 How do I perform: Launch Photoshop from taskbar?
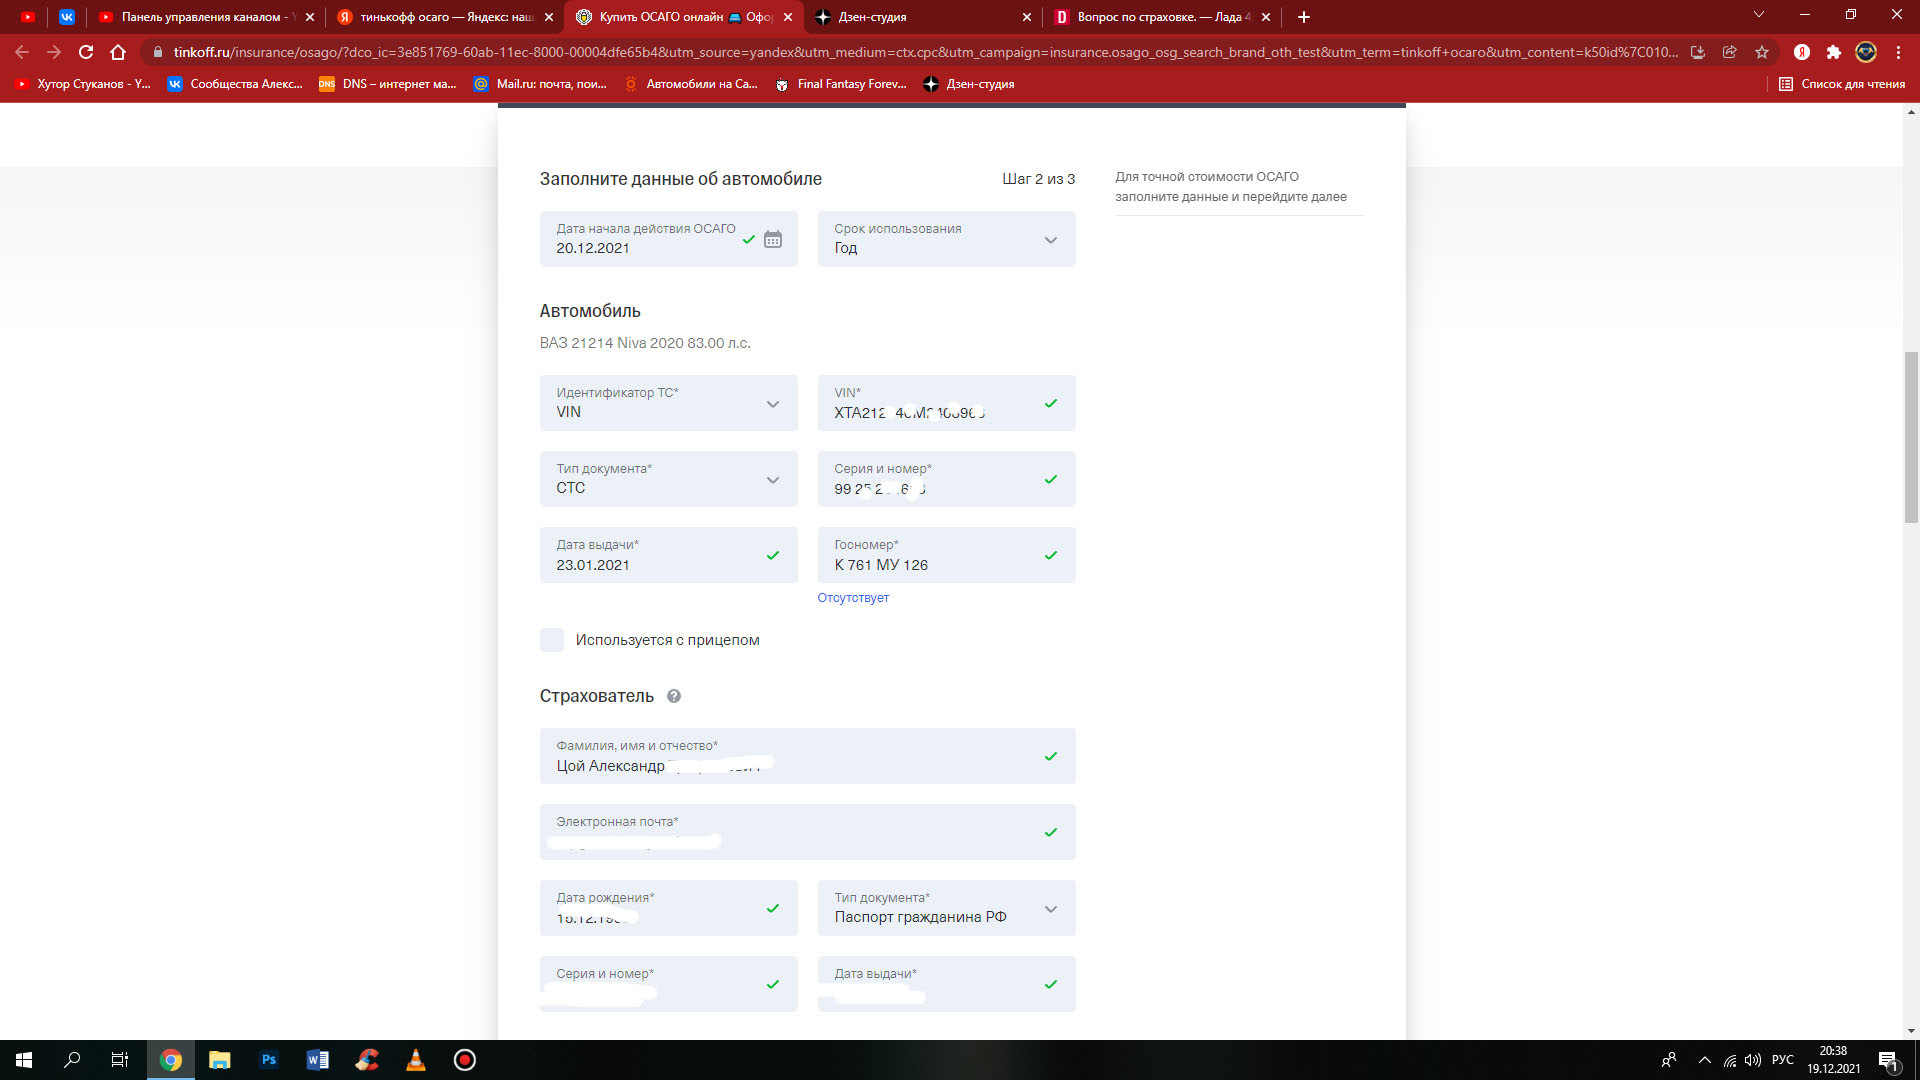[x=269, y=1060]
